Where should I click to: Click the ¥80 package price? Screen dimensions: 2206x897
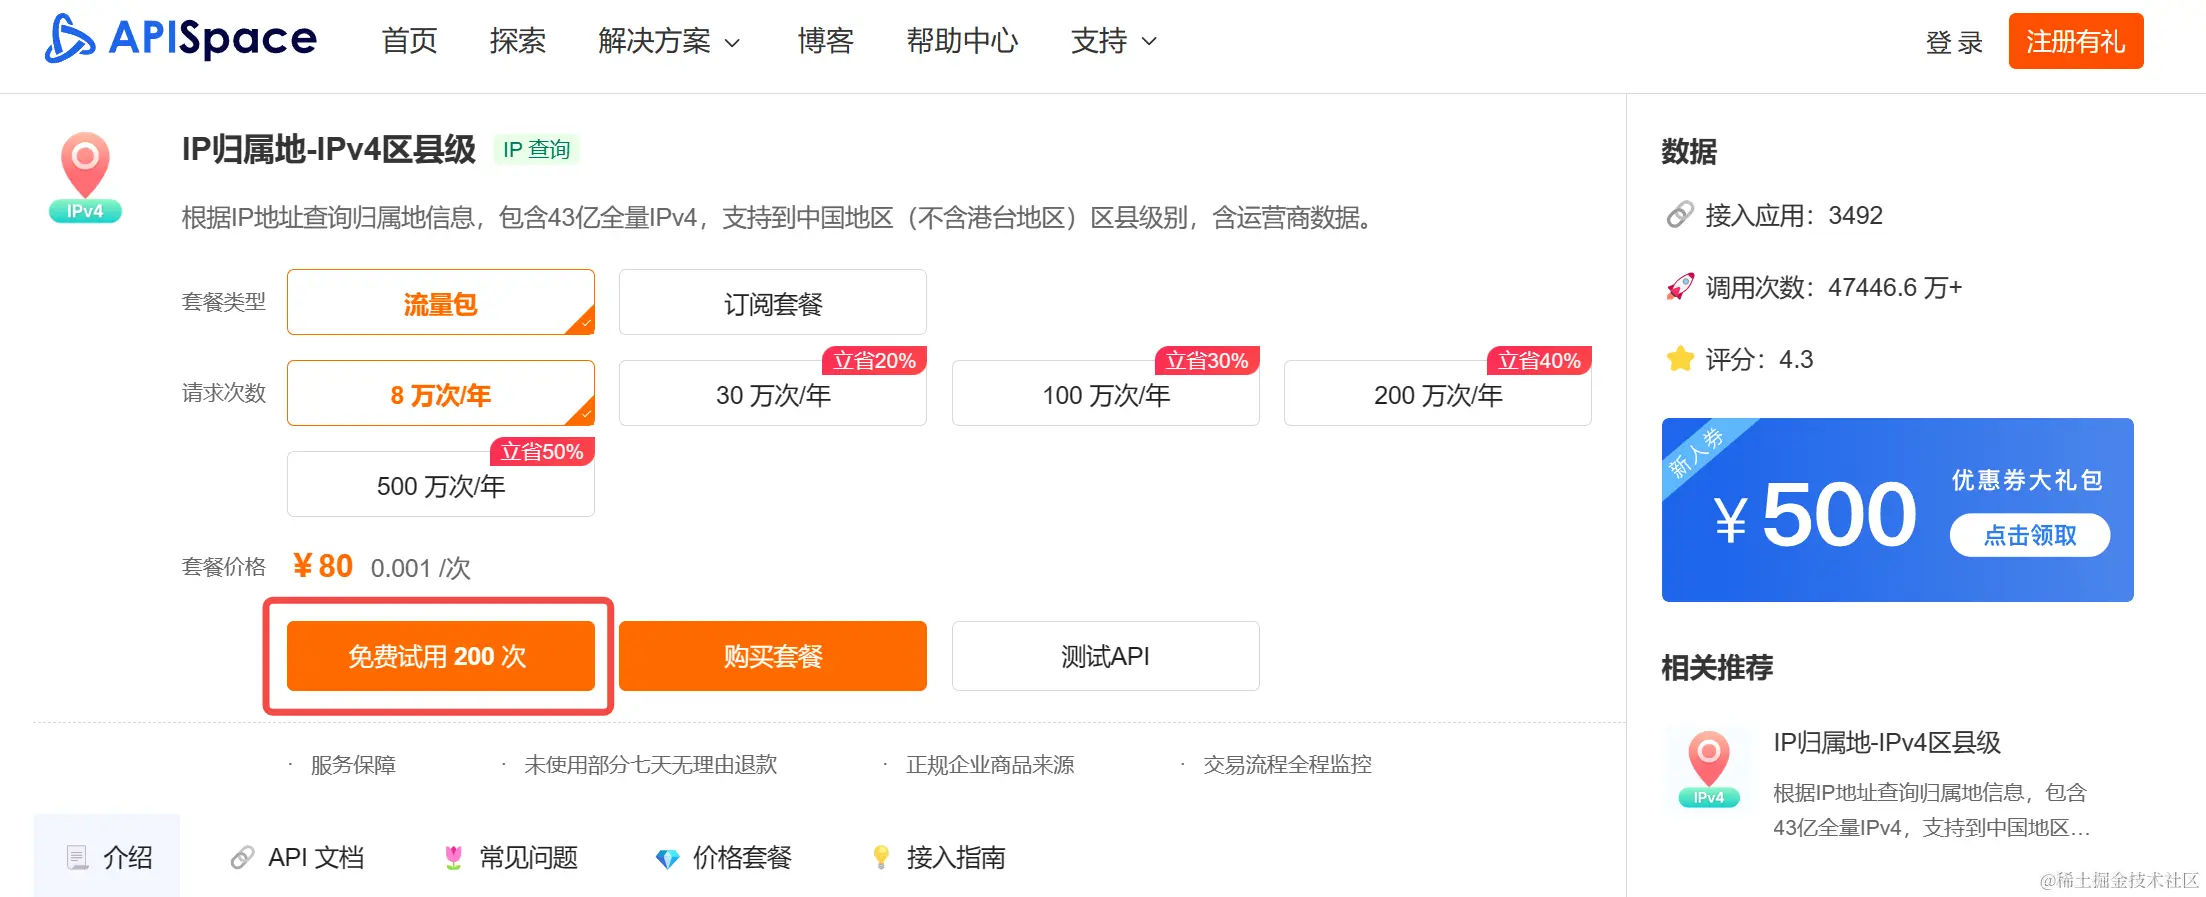(x=322, y=566)
